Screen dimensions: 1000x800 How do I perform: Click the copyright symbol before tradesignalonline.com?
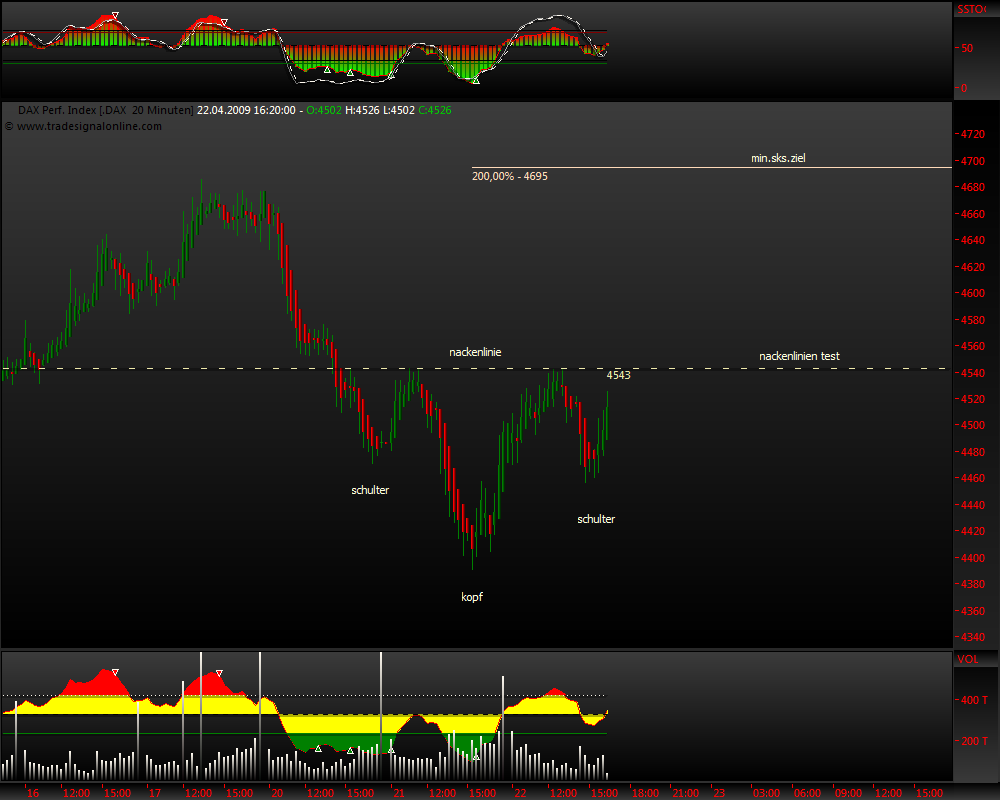[x=9, y=127]
